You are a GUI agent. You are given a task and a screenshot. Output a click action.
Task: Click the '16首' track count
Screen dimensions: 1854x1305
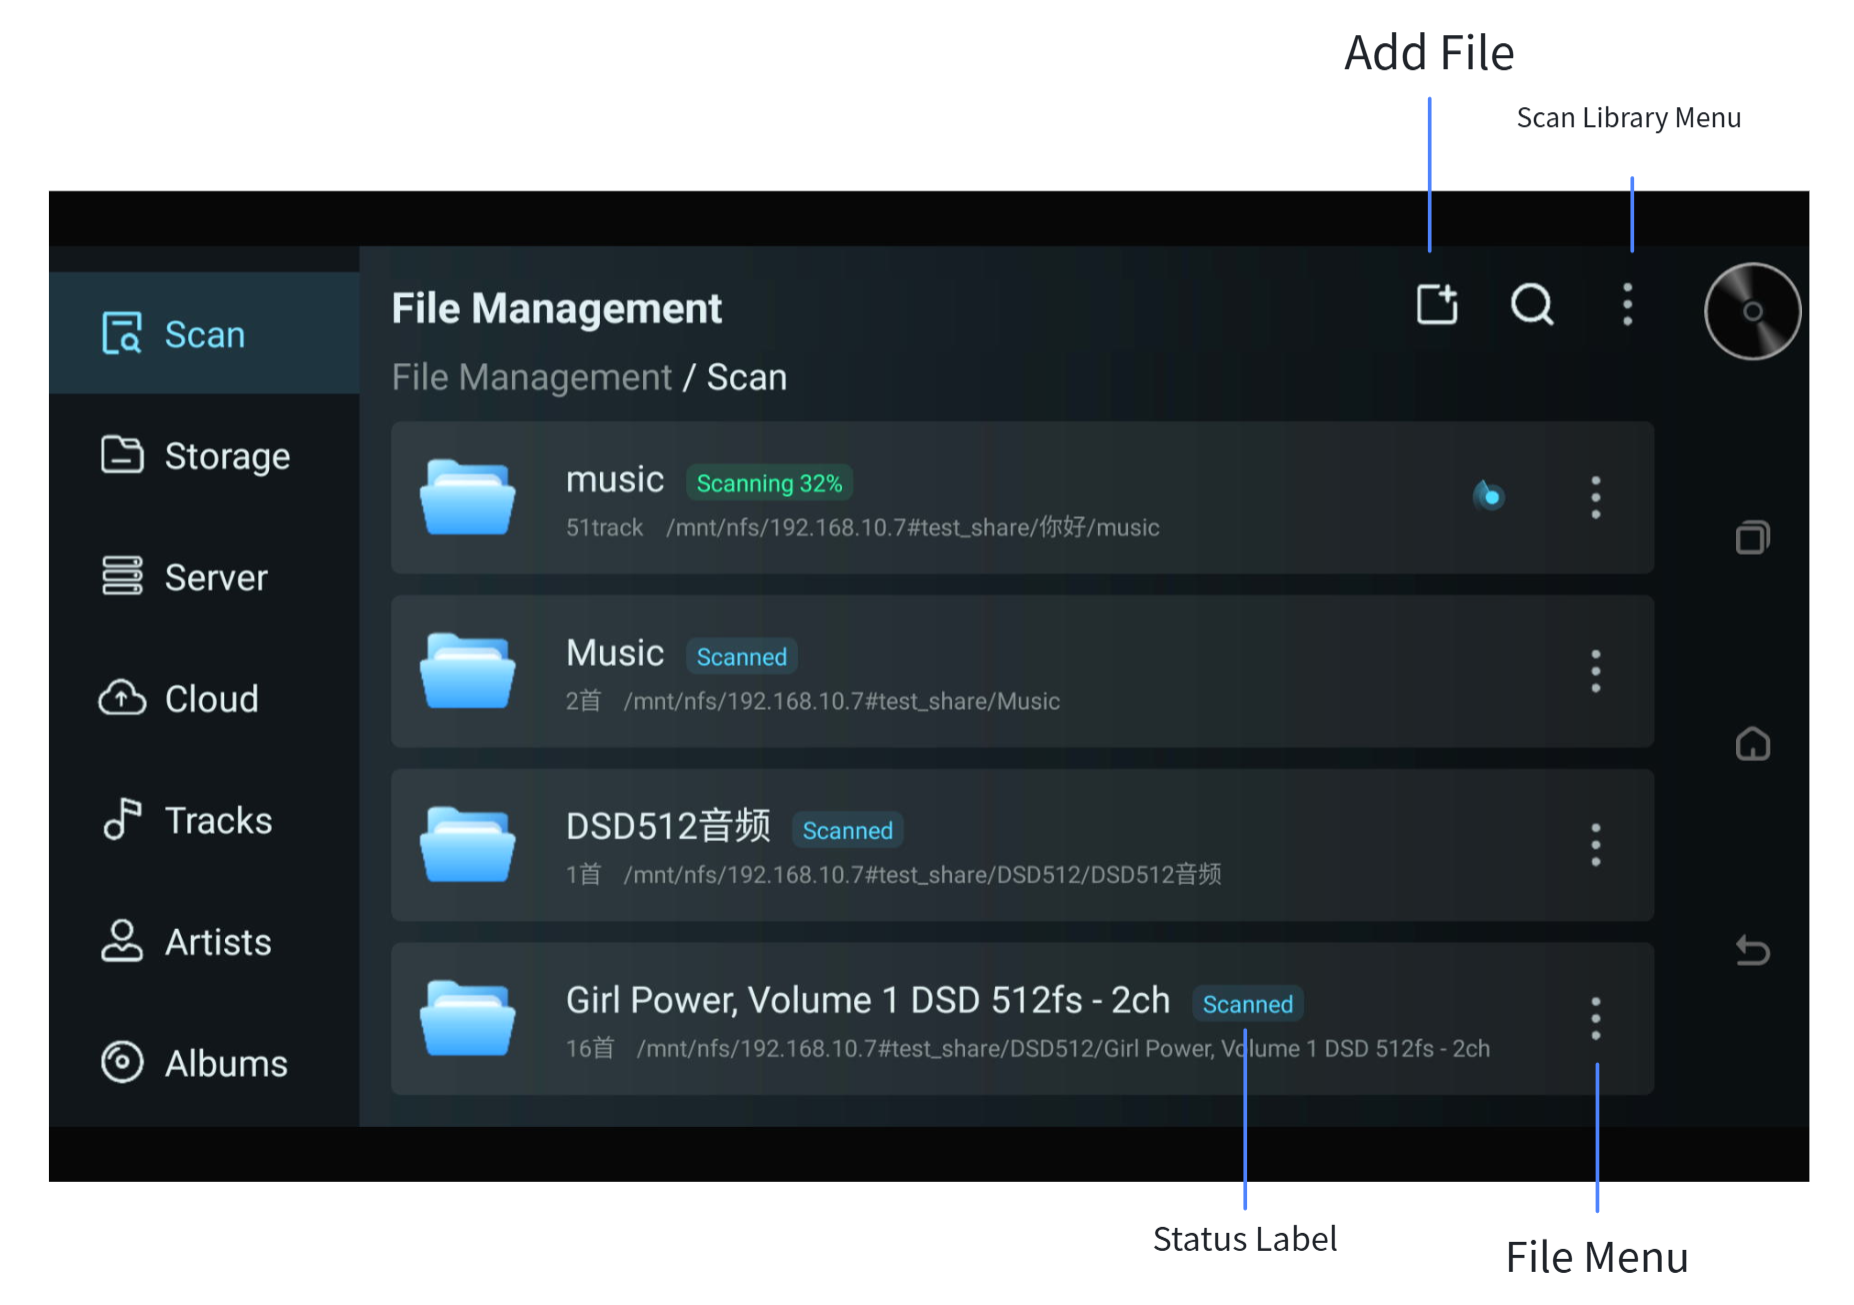(x=590, y=1048)
